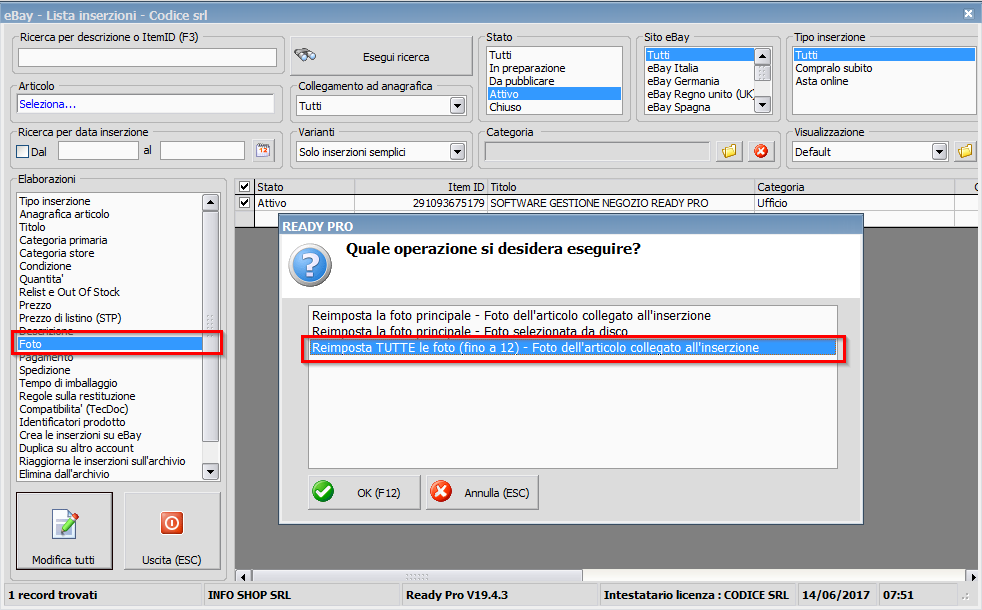Viewport: 982px width, 610px height.
Task: Select 'Relist e Out Of Stock' elaboration
Action: click(x=110, y=292)
